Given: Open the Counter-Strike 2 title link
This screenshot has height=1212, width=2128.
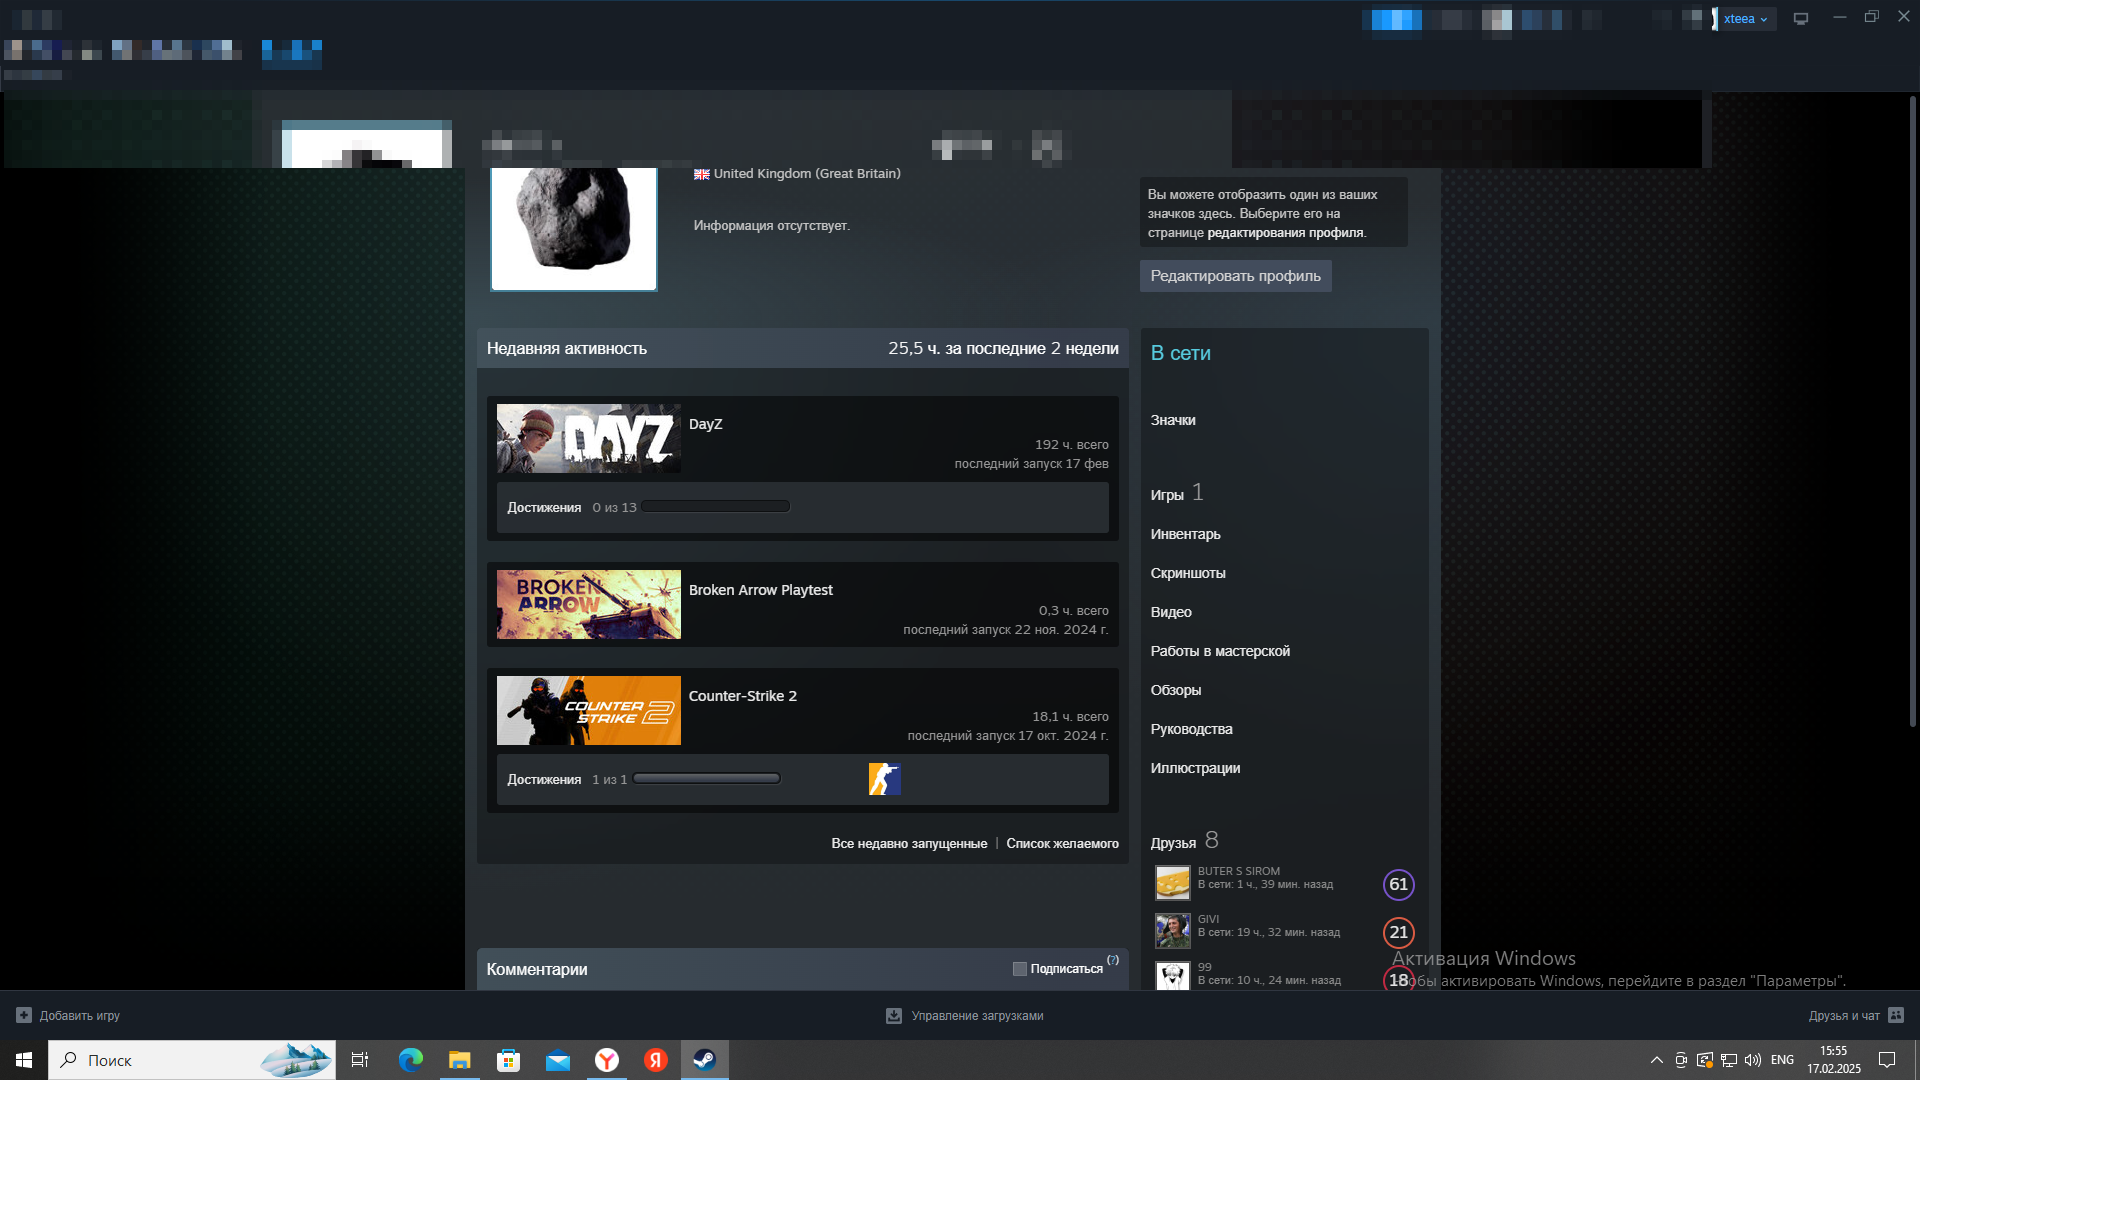Looking at the screenshot, I should tap(742, 696).
